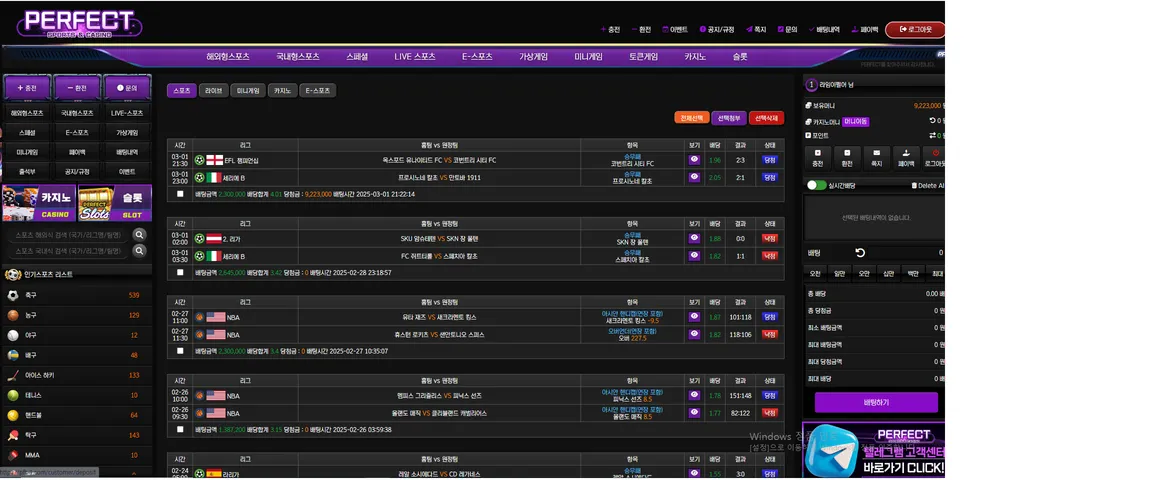Open 충전 icon button in user panel
This screenshot has width=1152, height=480.
[x=818, y=158]
